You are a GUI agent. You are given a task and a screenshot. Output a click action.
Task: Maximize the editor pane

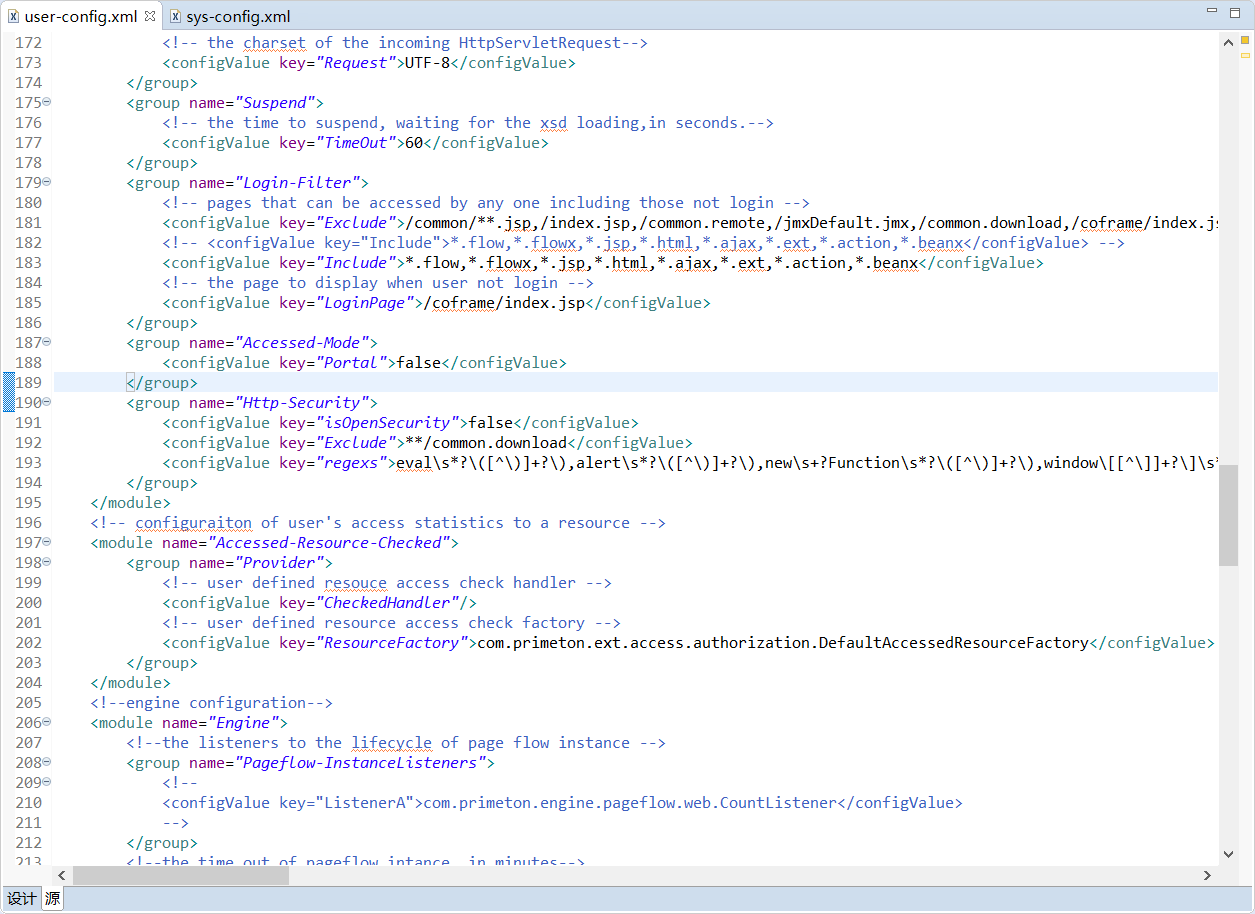point(1238,13)
